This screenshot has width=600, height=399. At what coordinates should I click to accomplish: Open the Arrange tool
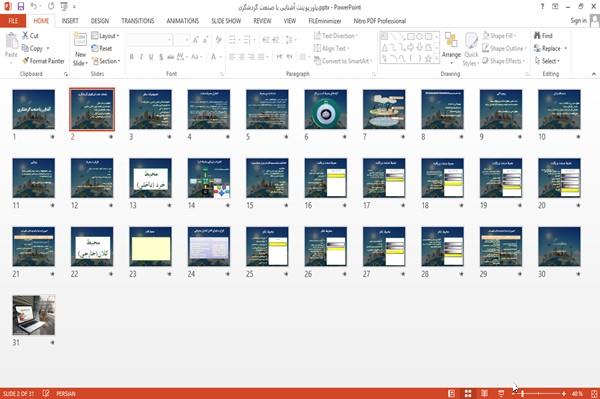[x=451, y=49]
